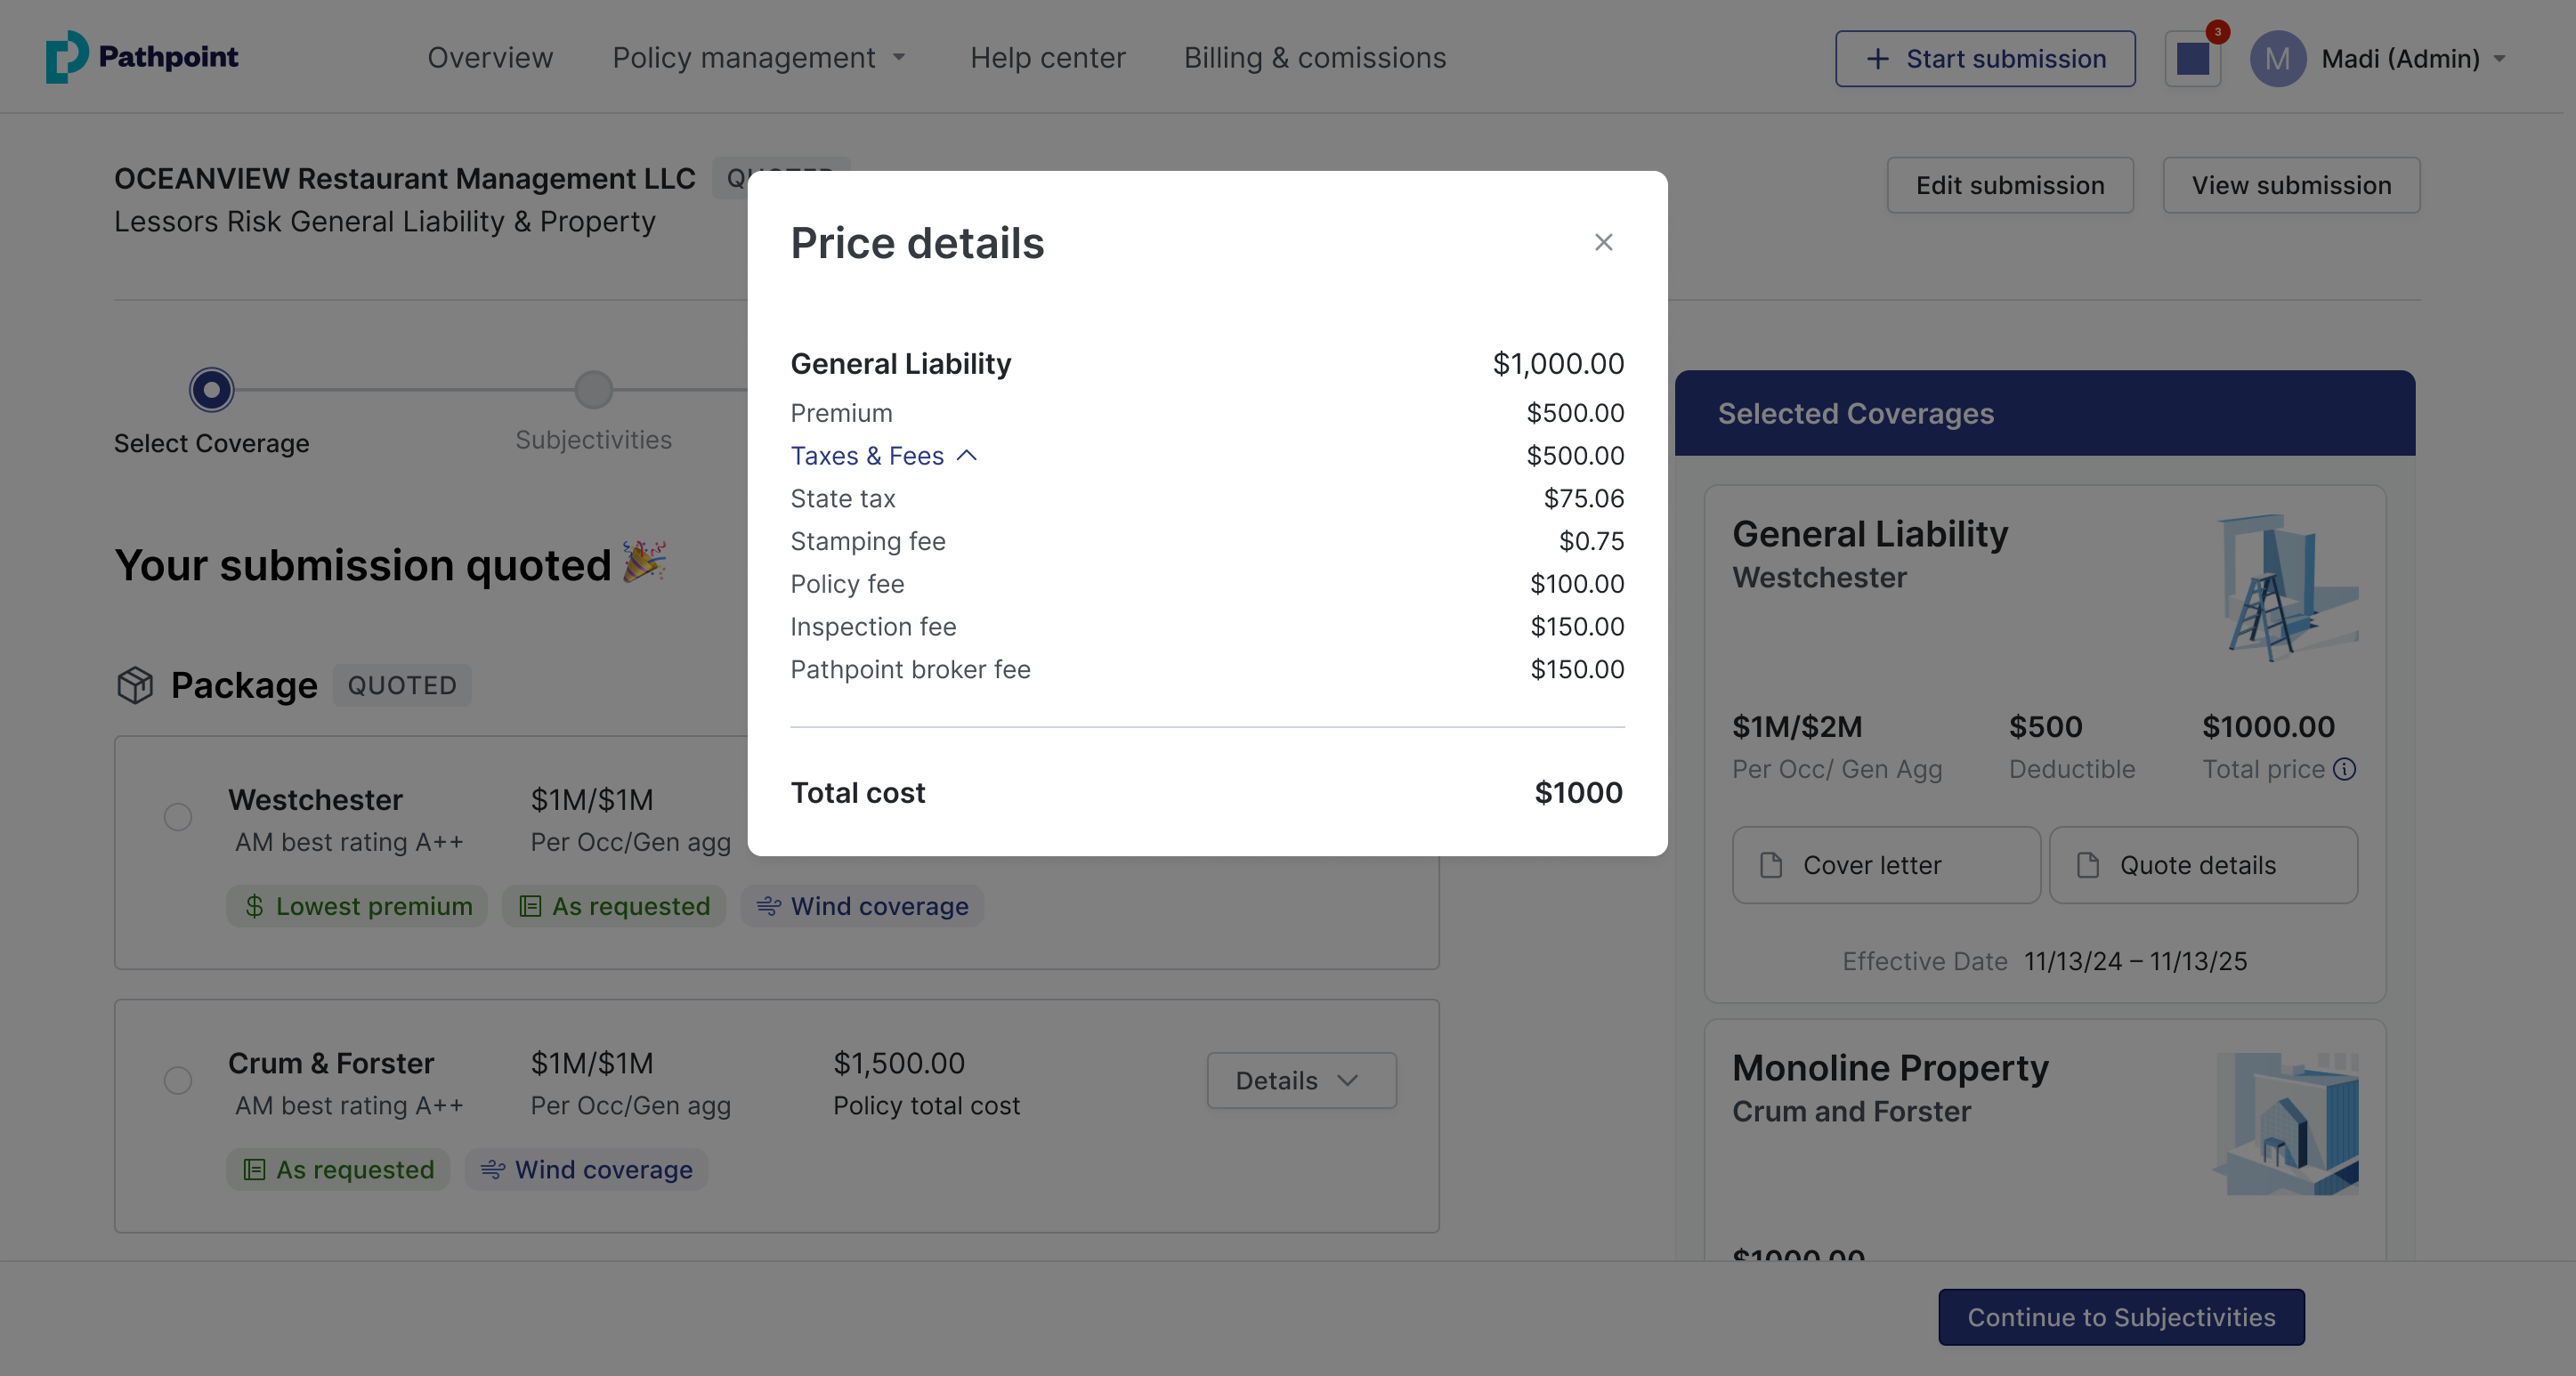Click the Lowest premium tag
Viewport: 2576px width, 1376px height.
[x=357, y=906]
